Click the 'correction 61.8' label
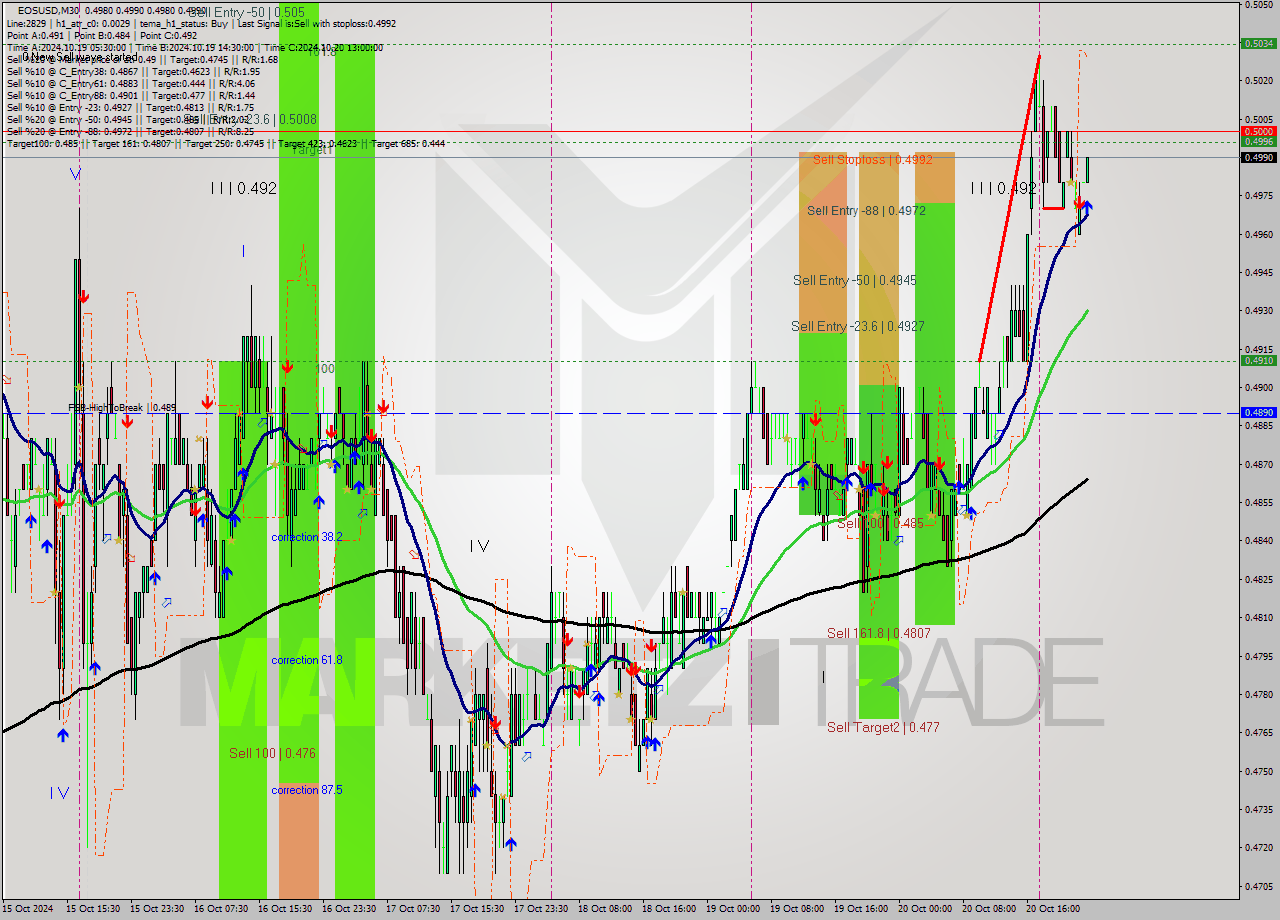The width and height of the screenshot is (1280, 920). click(306, 660)
